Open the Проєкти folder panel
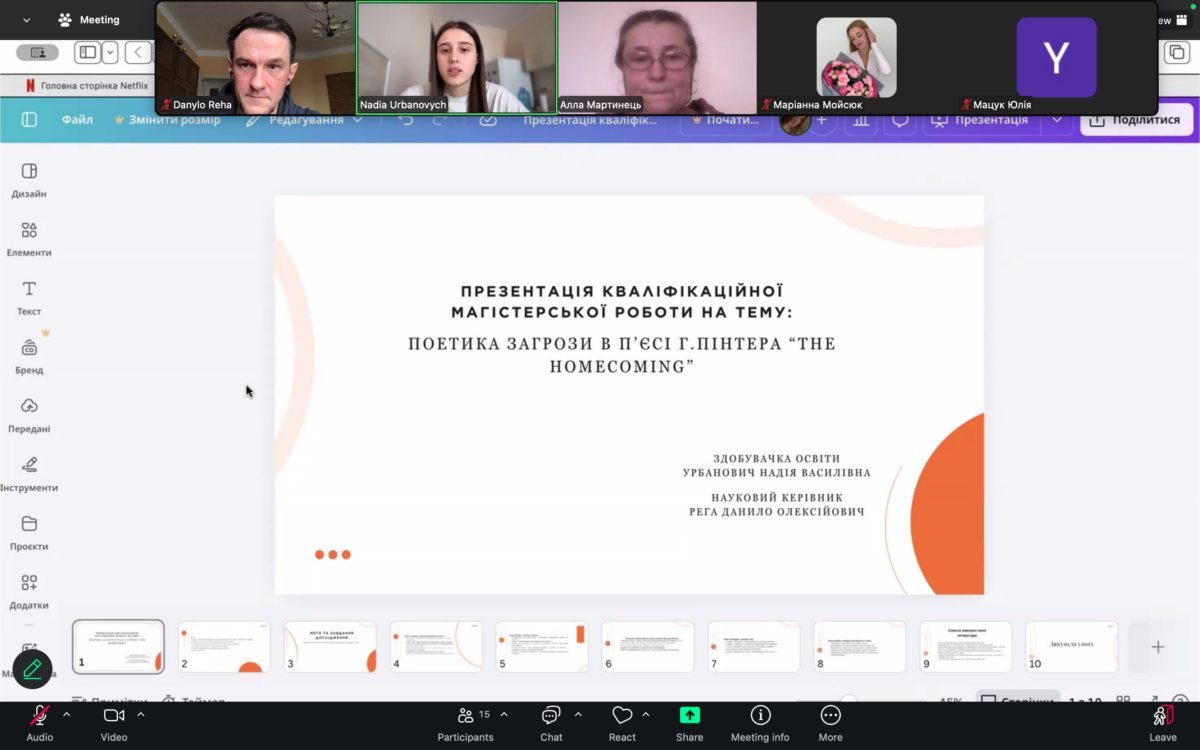1200x750 pixels. tap(29, 532)
